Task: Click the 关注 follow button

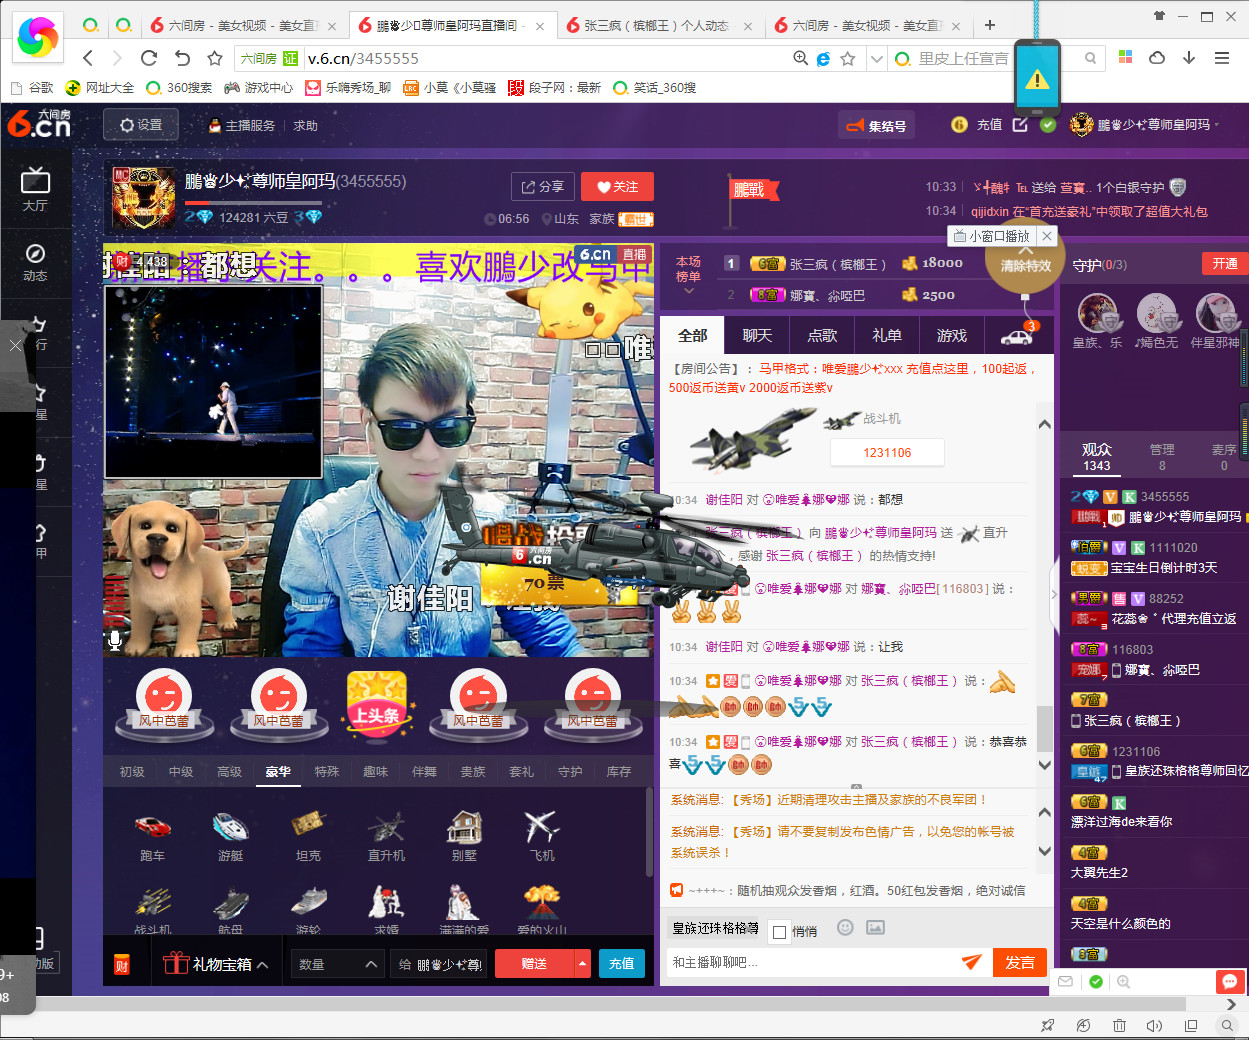Action: [617, 187]
